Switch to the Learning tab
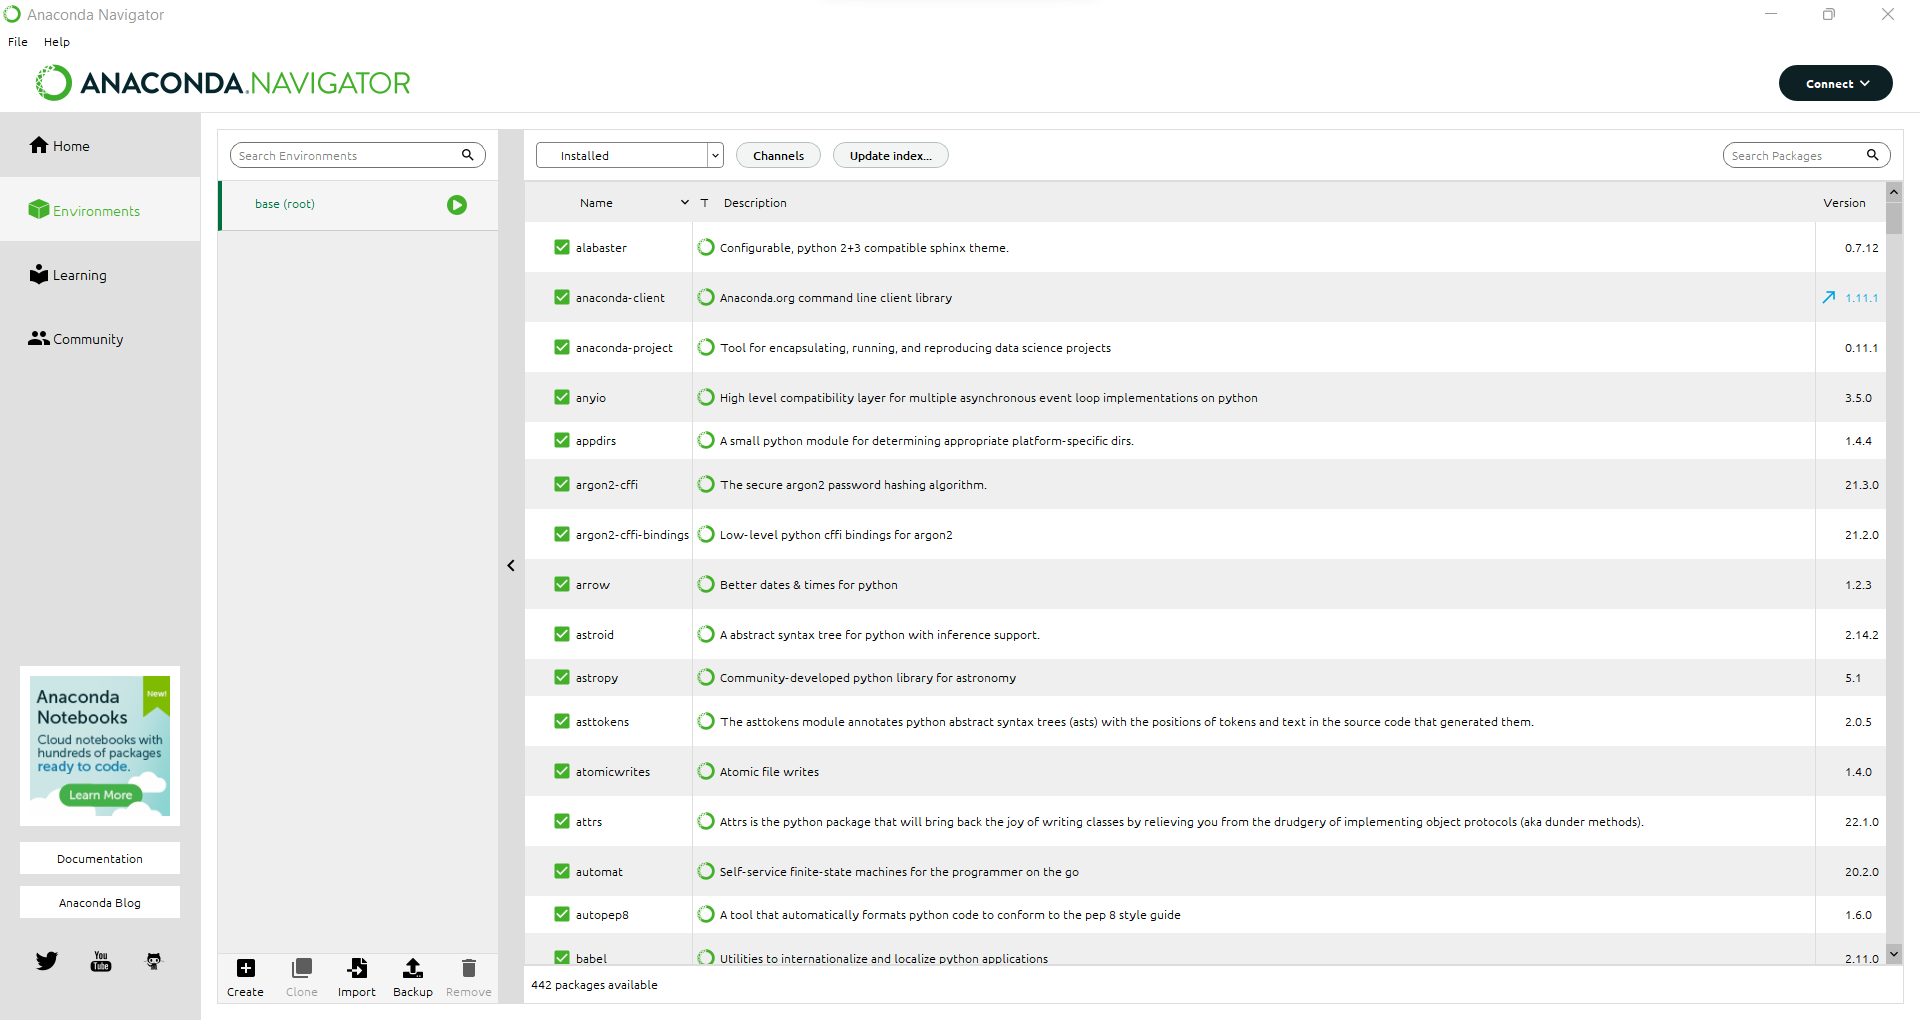Viewport: 1920px width, 1020px height. click(79, 275)
